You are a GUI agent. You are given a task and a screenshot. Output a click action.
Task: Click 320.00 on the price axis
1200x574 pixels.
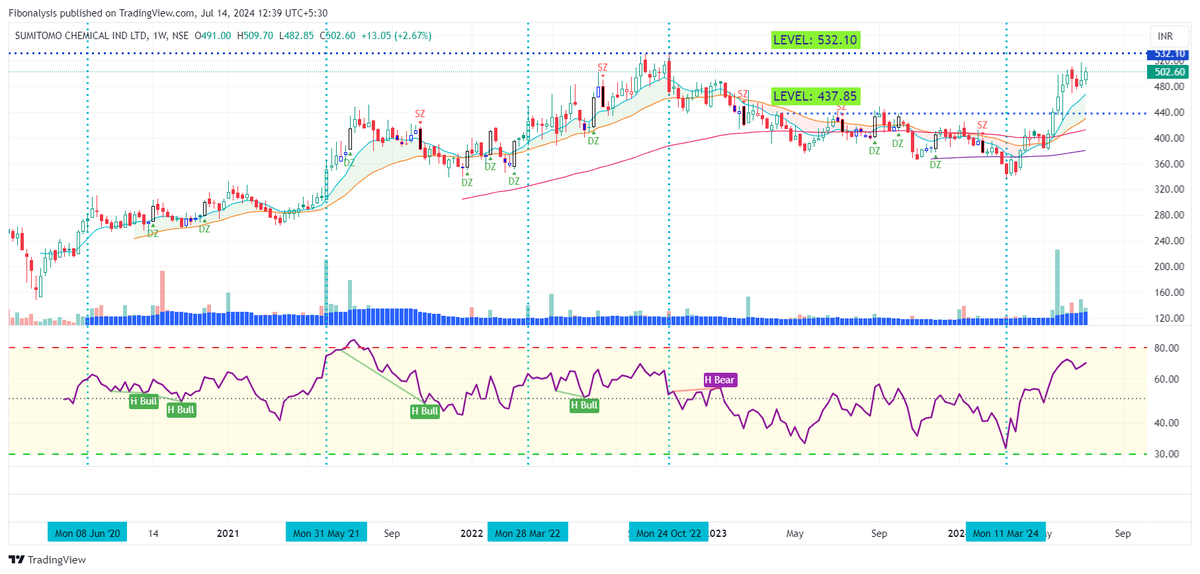pyautogui.click(x=1169, y=190)
